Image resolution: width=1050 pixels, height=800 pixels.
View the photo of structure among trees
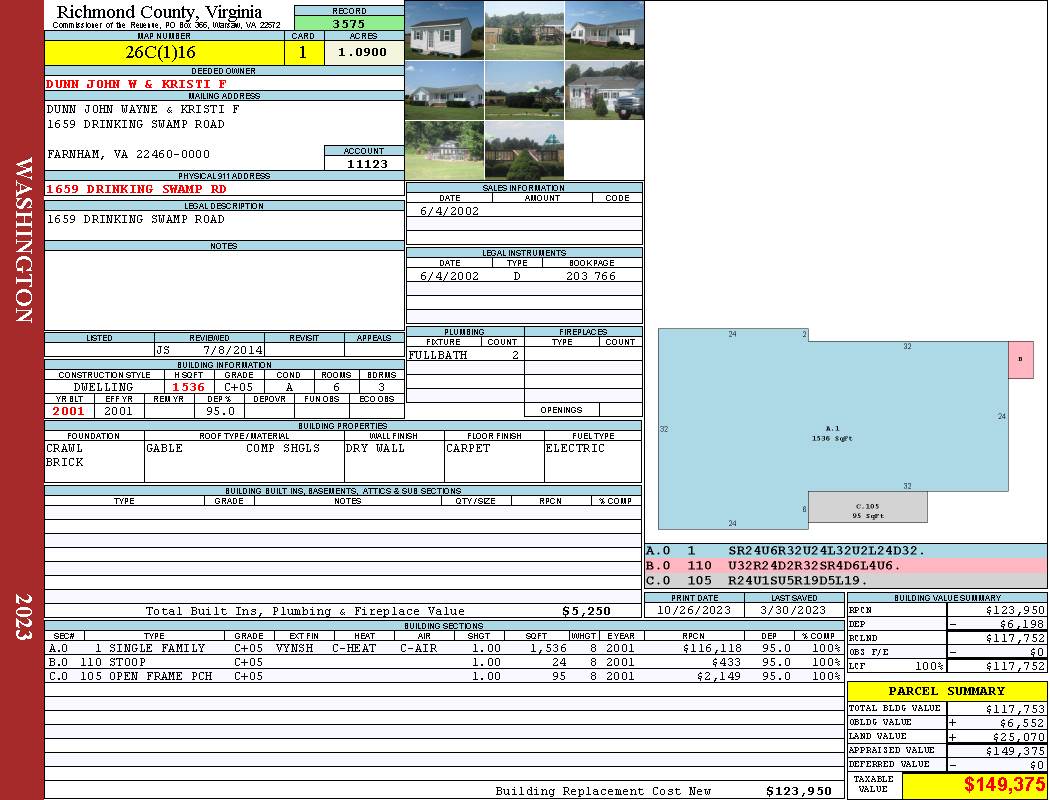[444, 150]
